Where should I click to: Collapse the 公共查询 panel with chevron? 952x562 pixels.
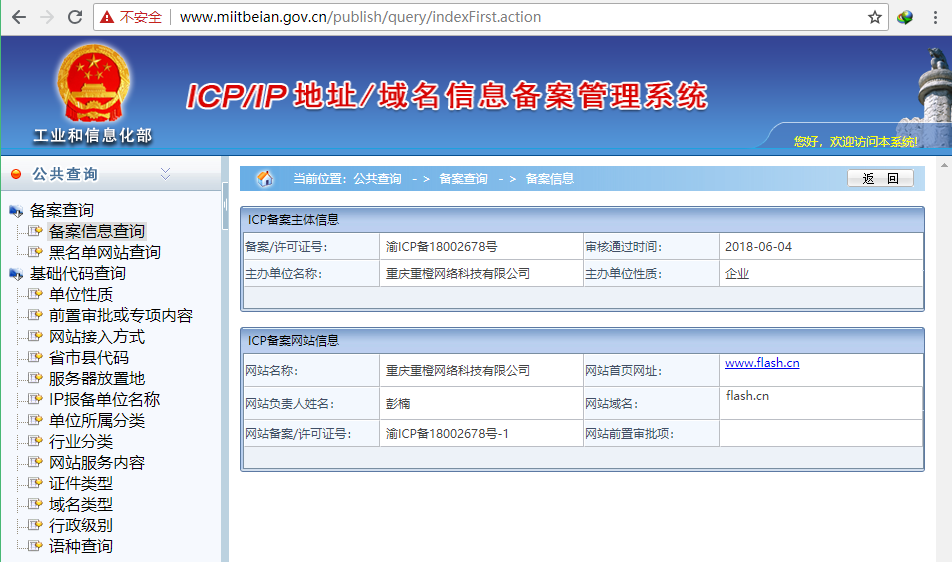[165, 174]
